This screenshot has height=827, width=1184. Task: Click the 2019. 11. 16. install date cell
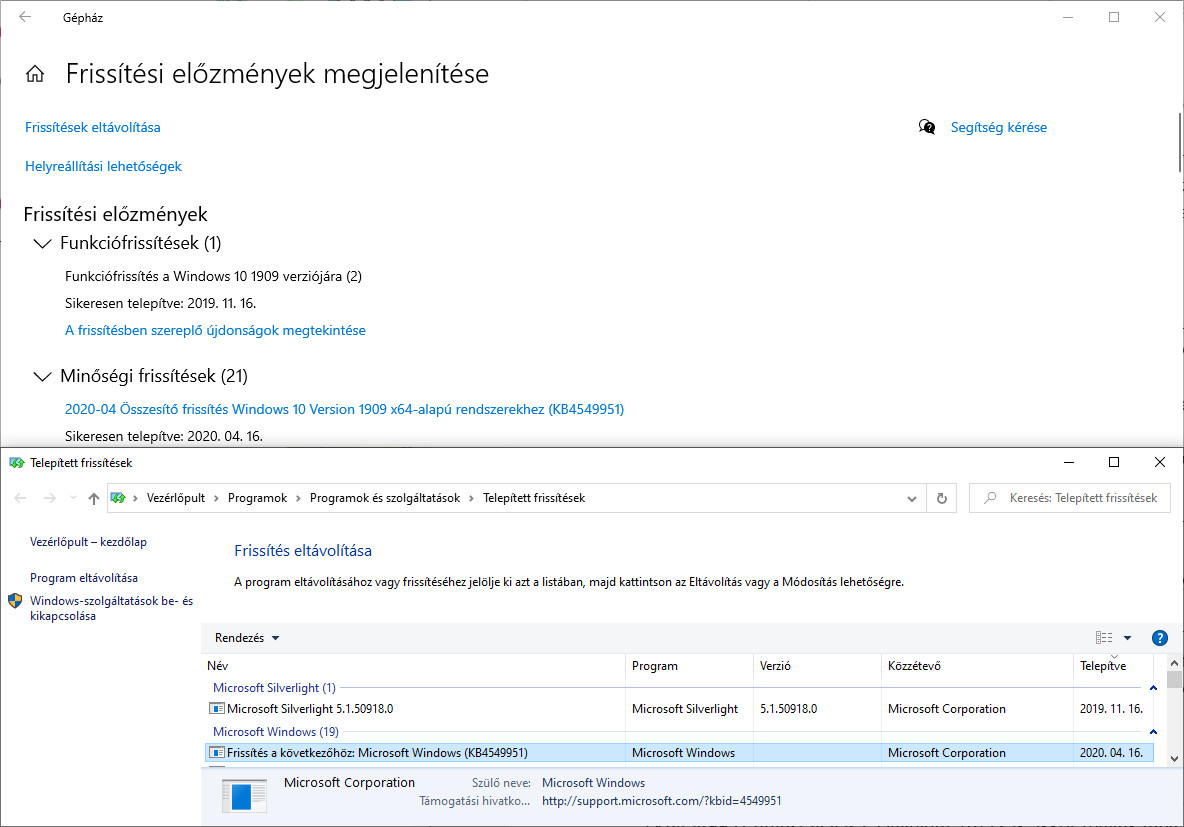(x=1111, y=708)
